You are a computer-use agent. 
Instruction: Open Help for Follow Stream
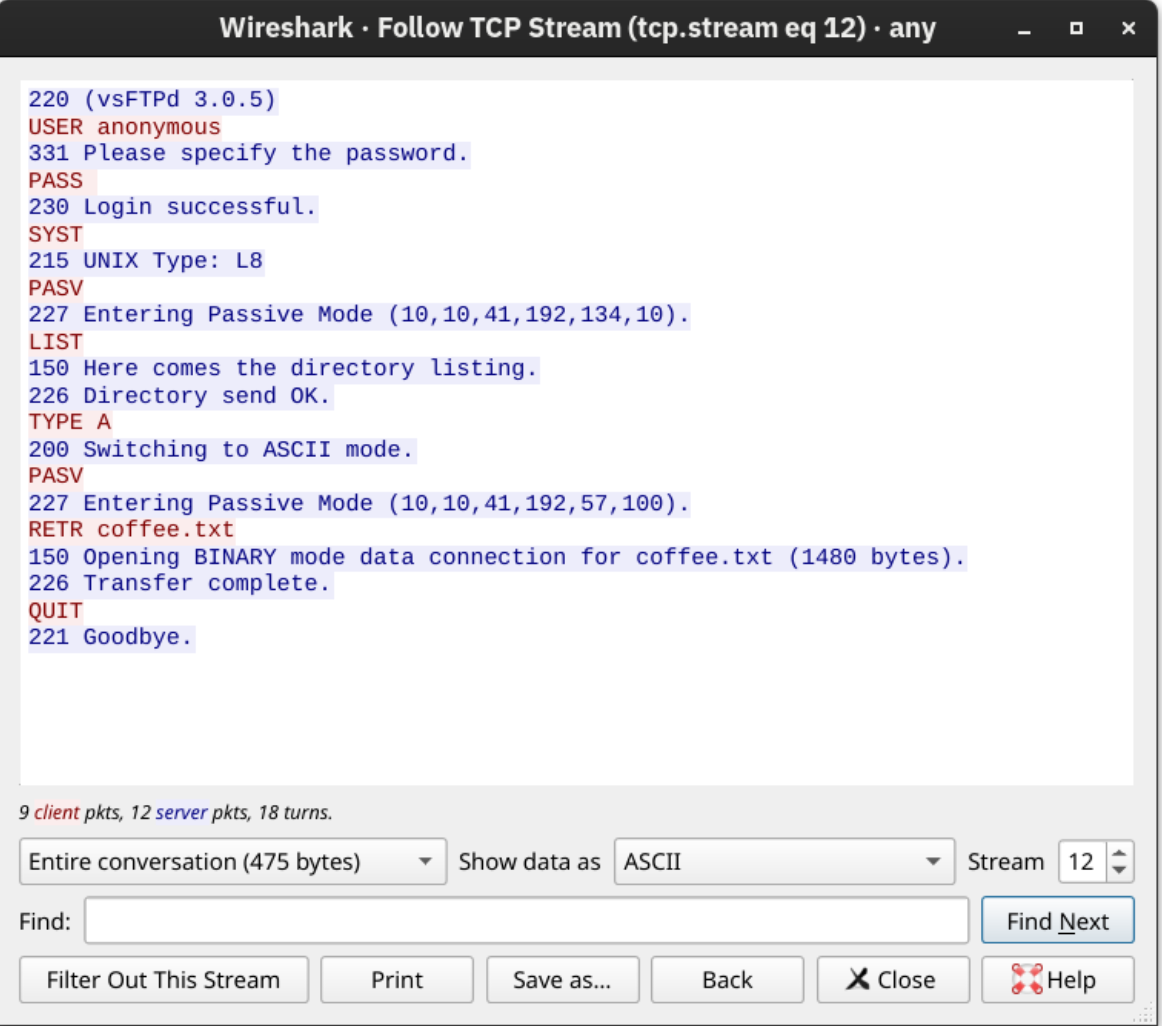[1058, 979]
